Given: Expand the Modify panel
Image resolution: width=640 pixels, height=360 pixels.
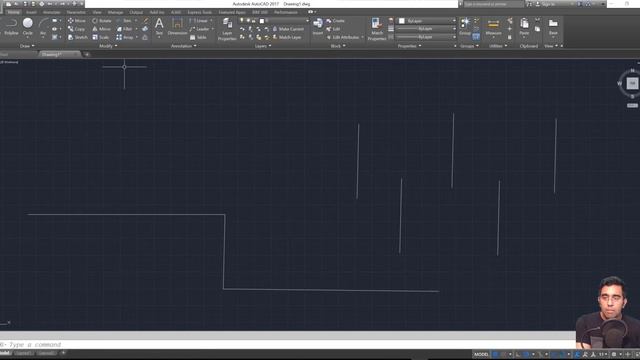Looking at the screenshot, I should (108, 46).
